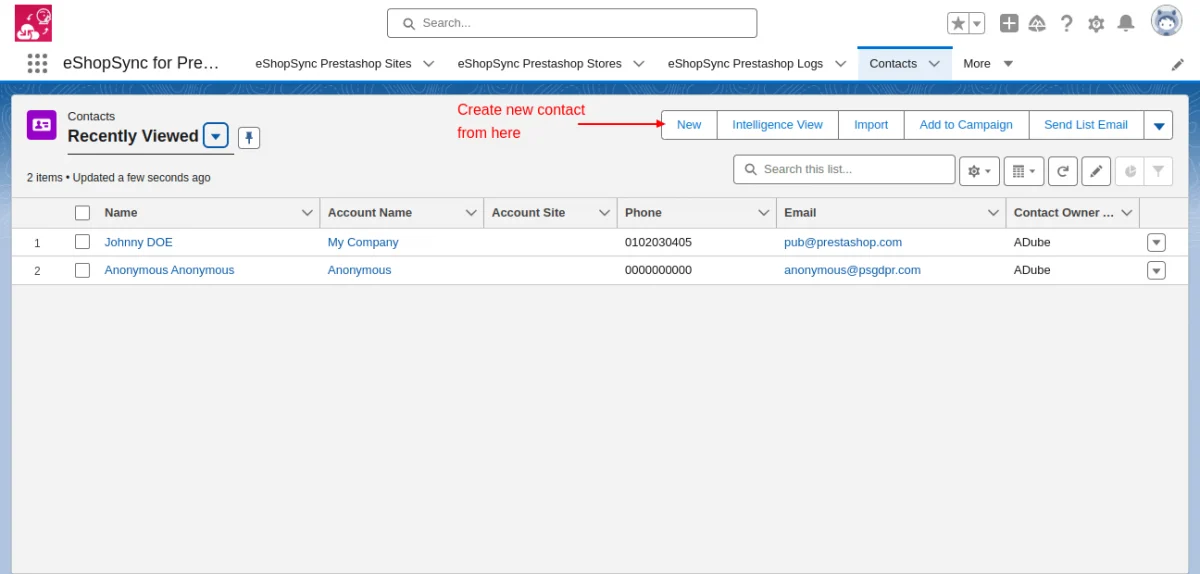
Task: Open Contact Owner column menu chevron
Action: pyautogui.click(x=1127, y=213)
